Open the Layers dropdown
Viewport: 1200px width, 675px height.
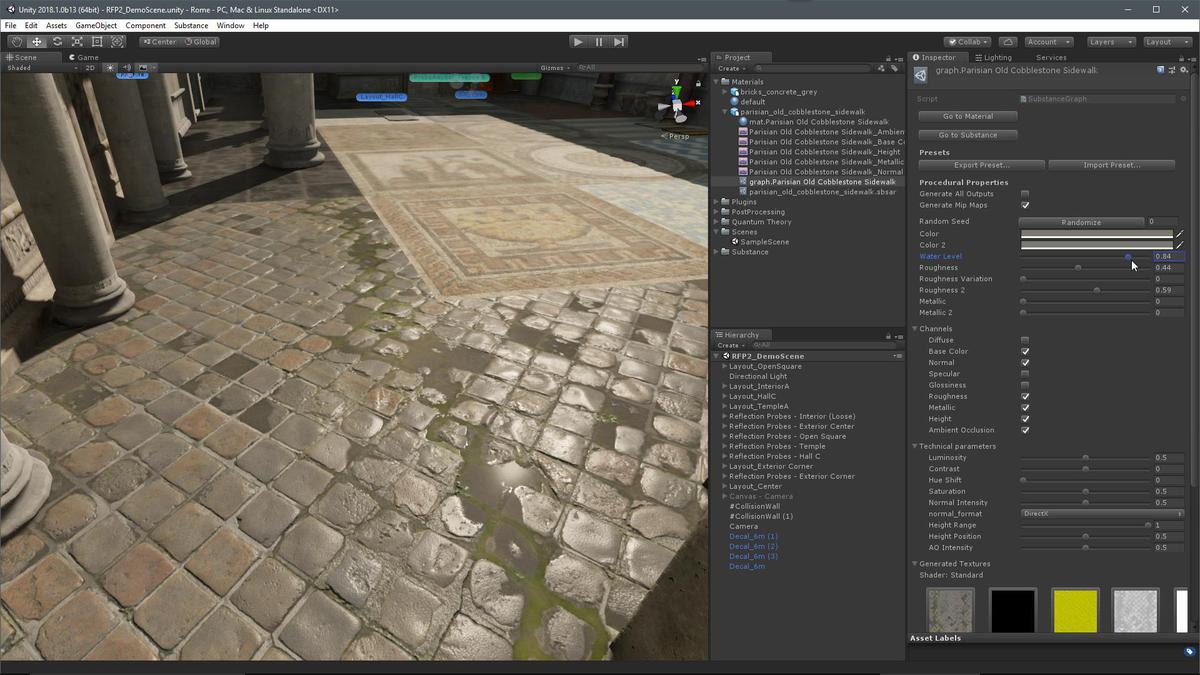tap(1111, 42)
